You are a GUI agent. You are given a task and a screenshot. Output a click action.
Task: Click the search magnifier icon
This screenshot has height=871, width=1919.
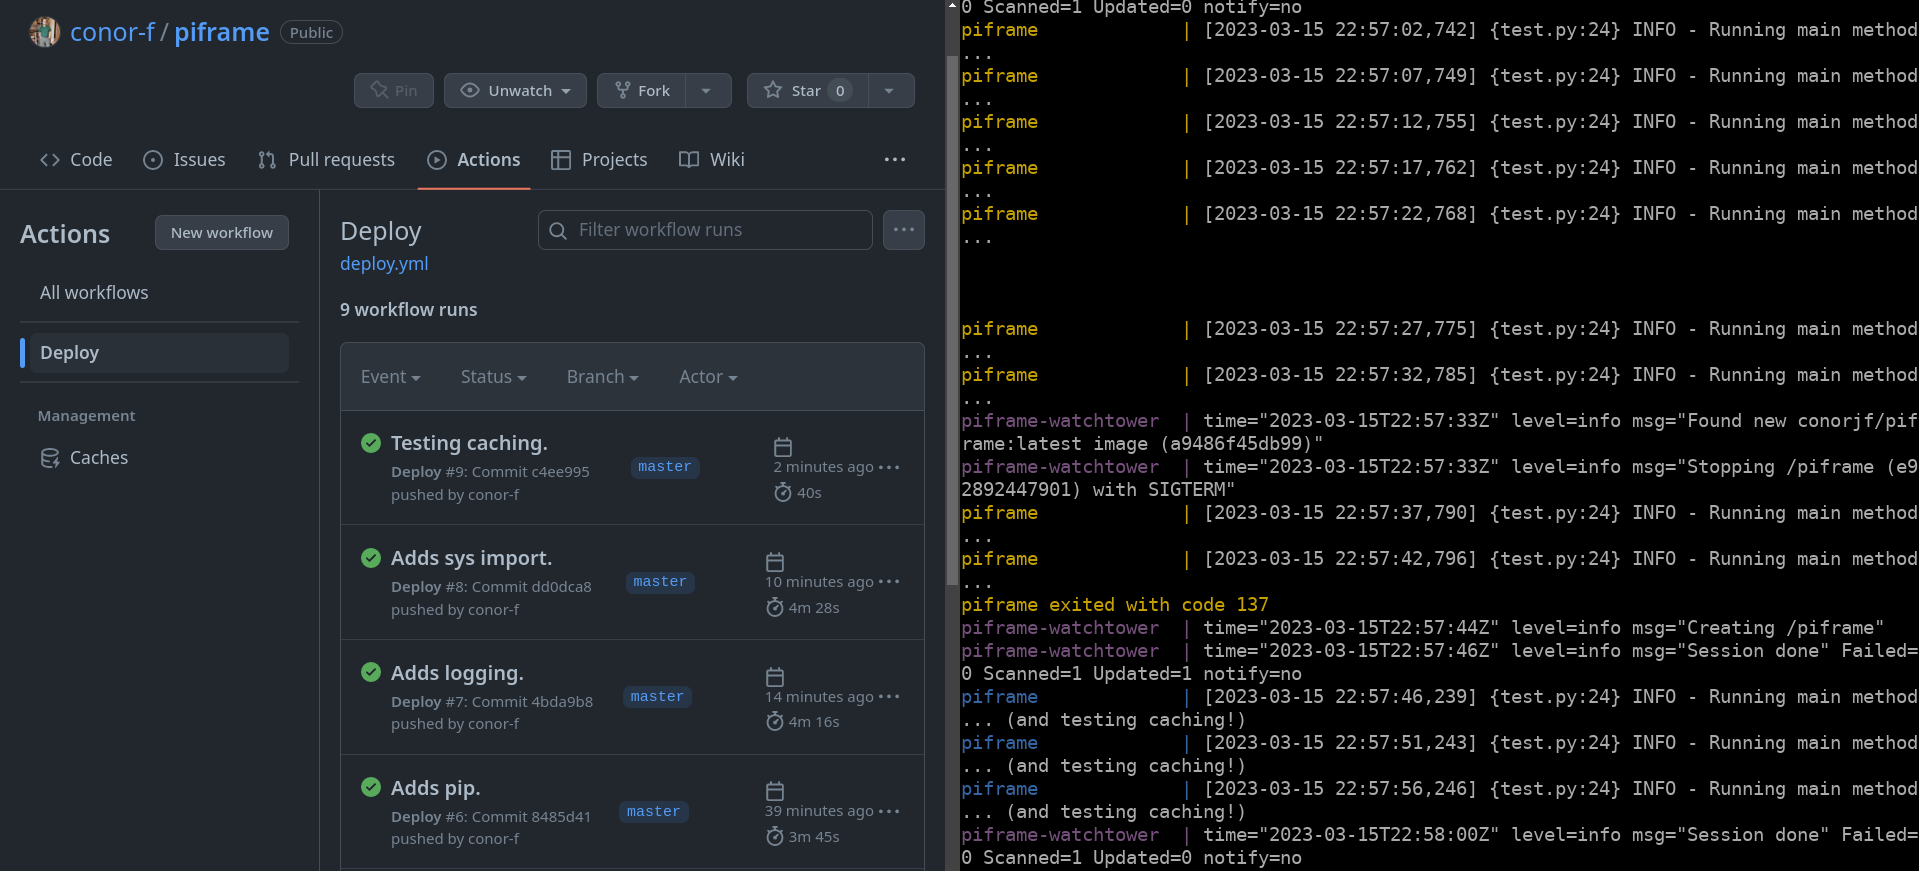click(x=559, y=231)
